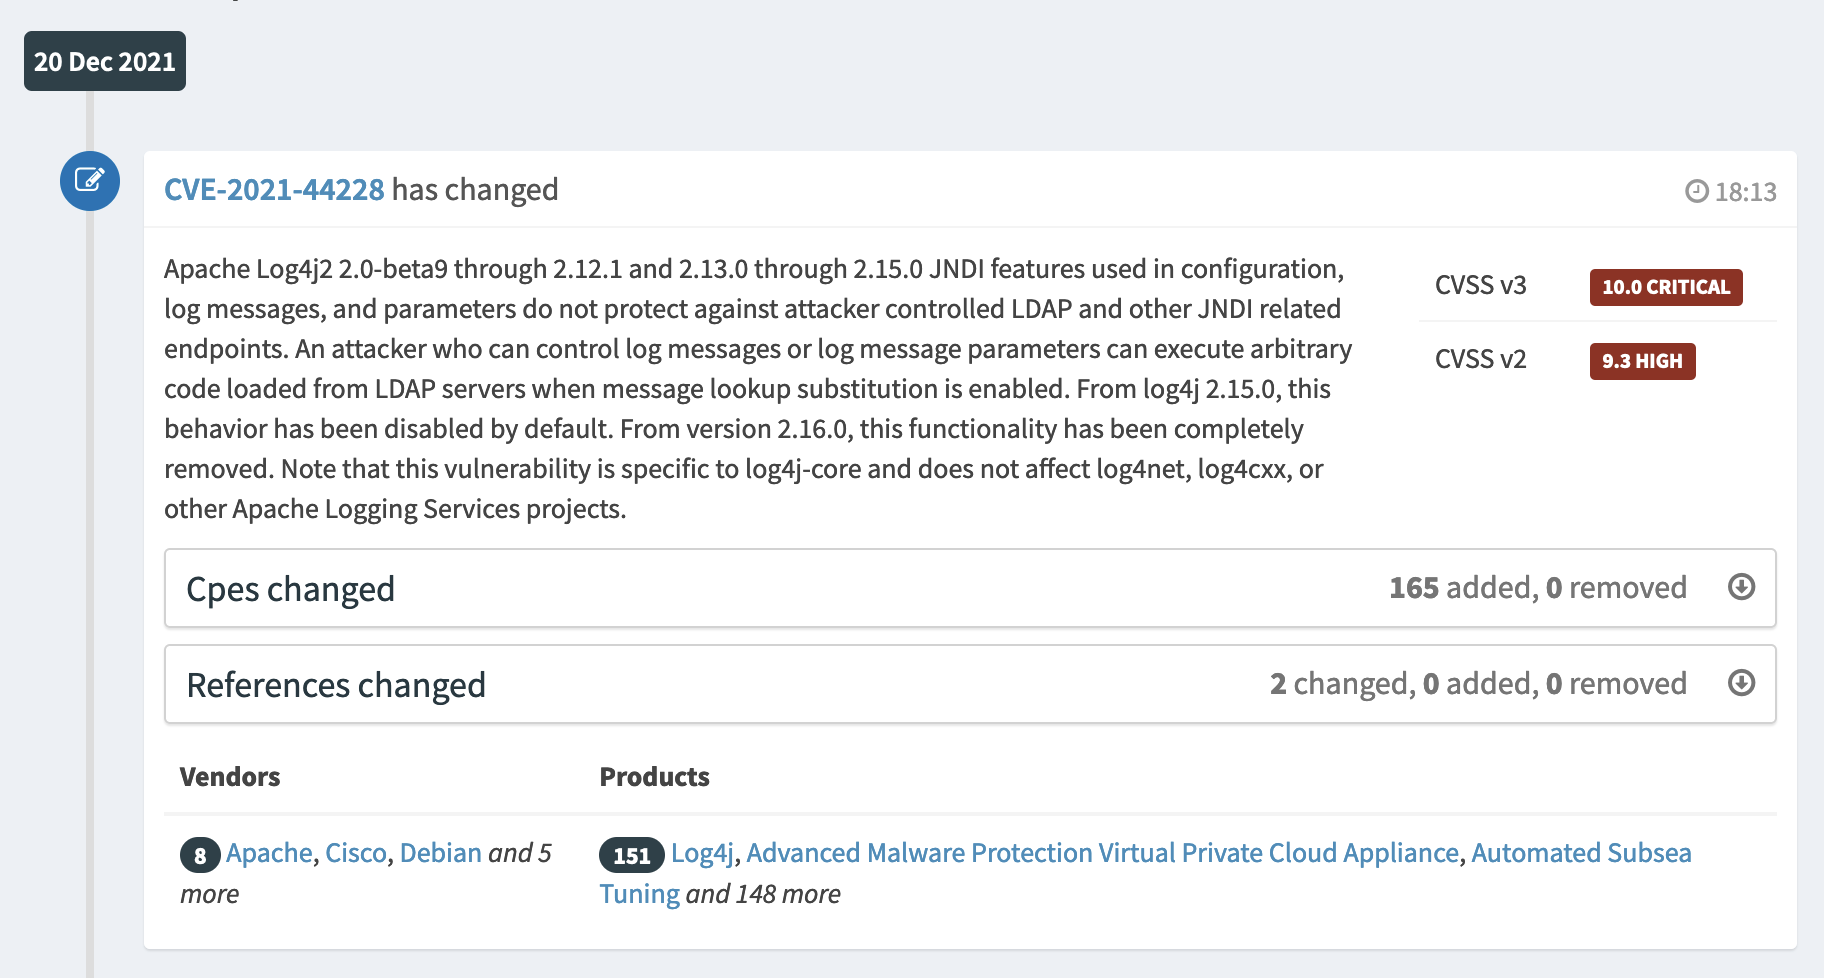Click the blue edit pencil timeline icon
The image size is (1824, 978).
(x=90, y=181)
